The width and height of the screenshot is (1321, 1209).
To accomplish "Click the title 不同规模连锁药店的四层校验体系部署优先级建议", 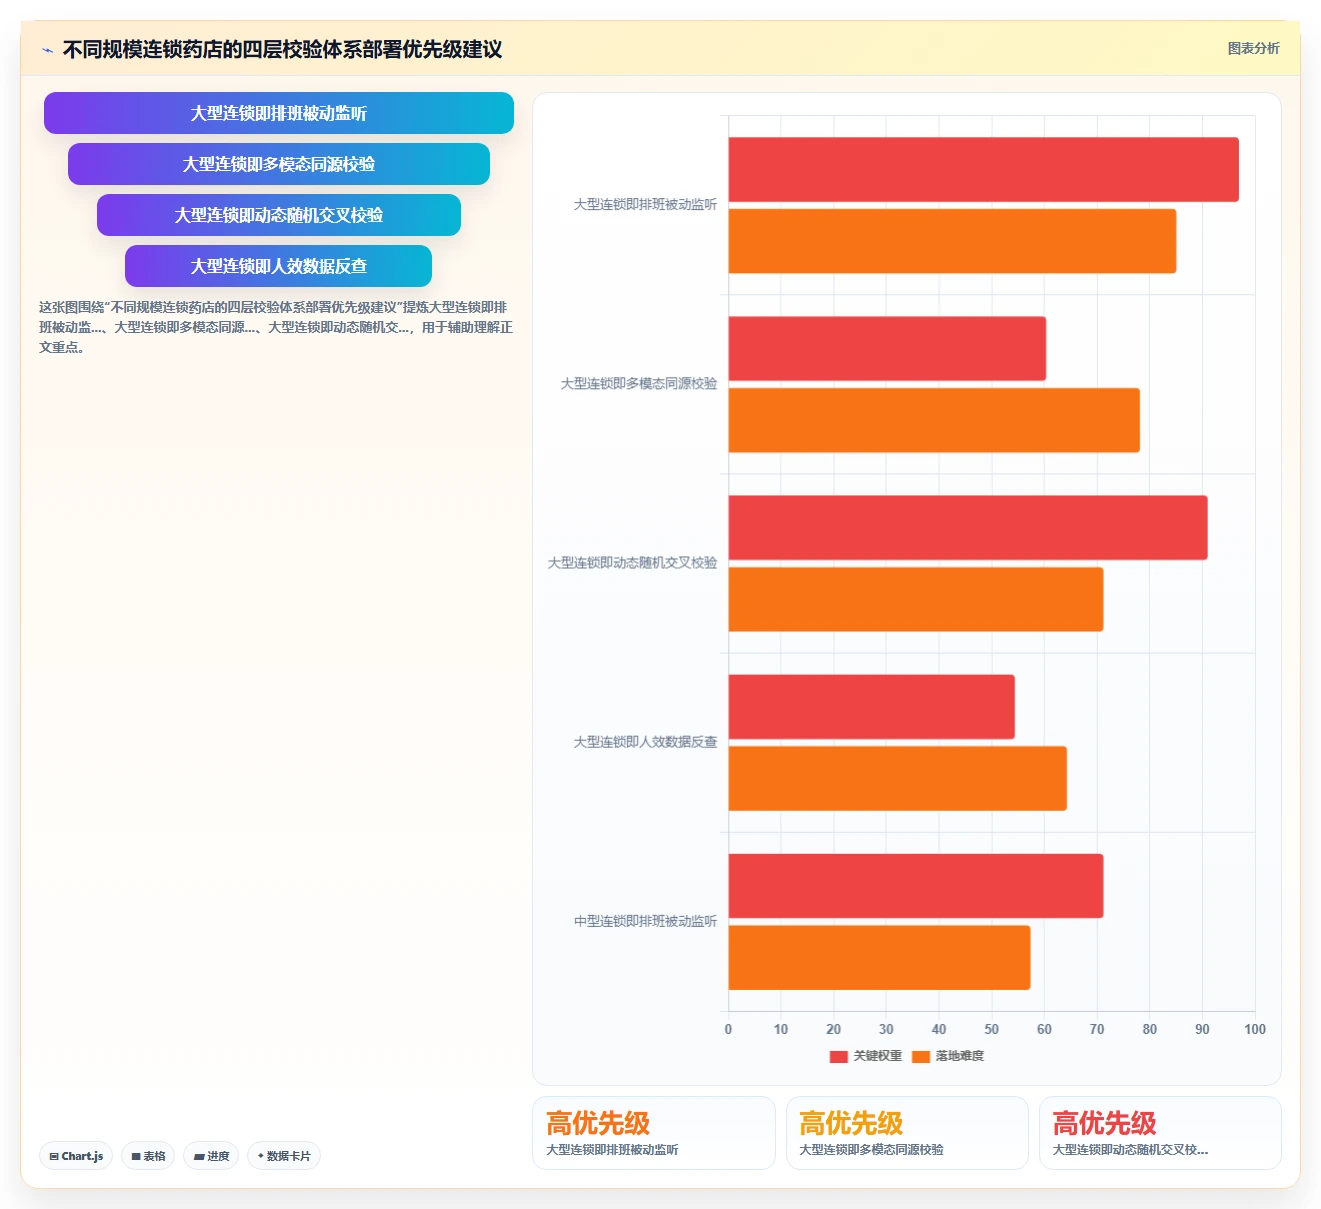I will pos(283,49).
